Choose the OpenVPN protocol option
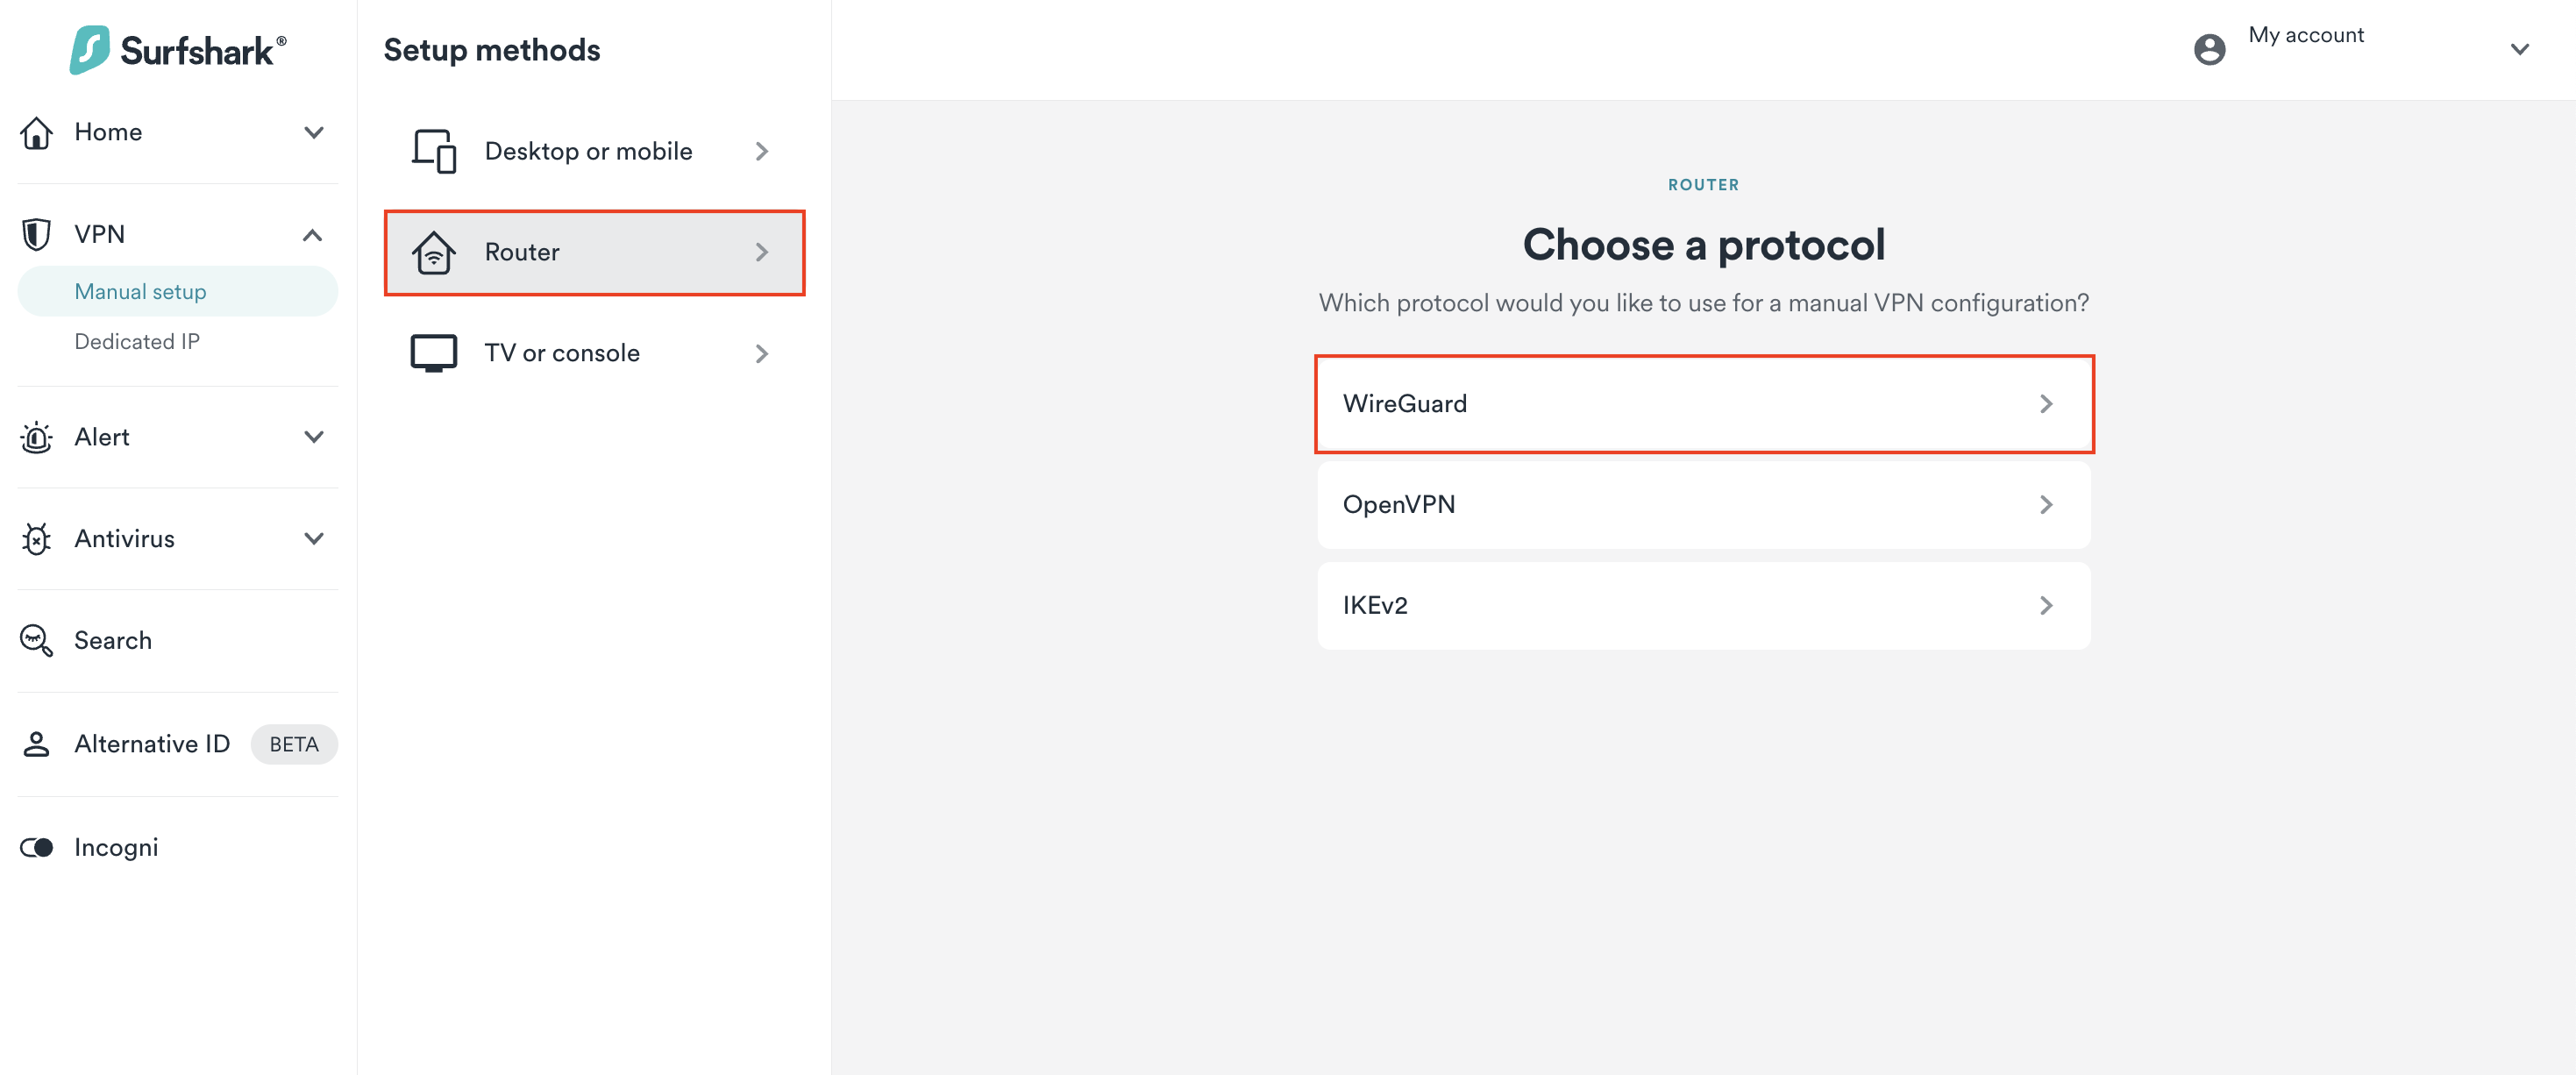Image resolution: width=2576 pixels, height=1075 pixels. (1703, 505)
